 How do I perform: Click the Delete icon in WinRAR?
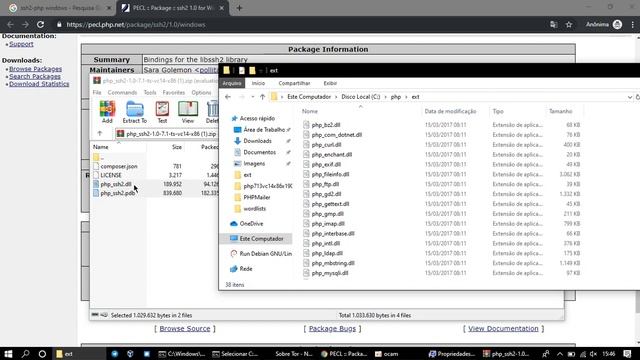pos(212,112)
